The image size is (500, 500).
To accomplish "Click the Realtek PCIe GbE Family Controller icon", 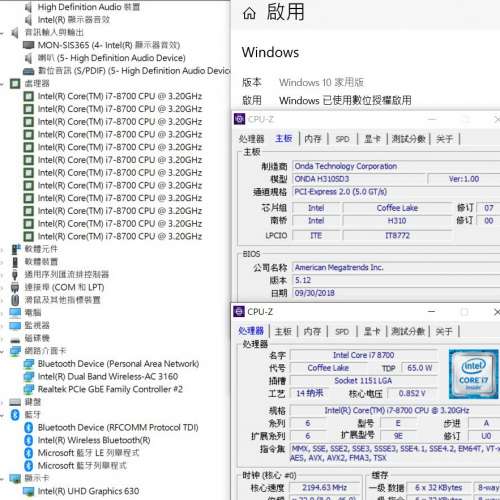I will (x=29, y=389).
